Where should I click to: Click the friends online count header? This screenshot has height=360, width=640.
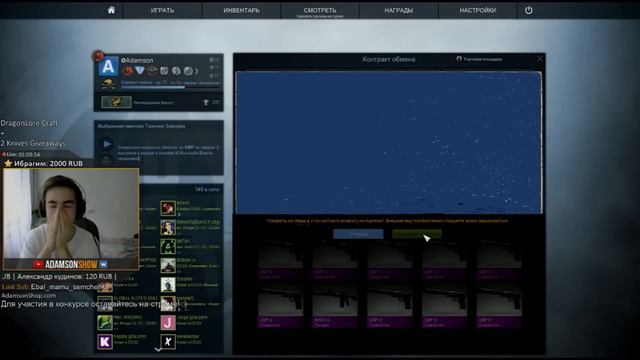[x=207, y=189]
